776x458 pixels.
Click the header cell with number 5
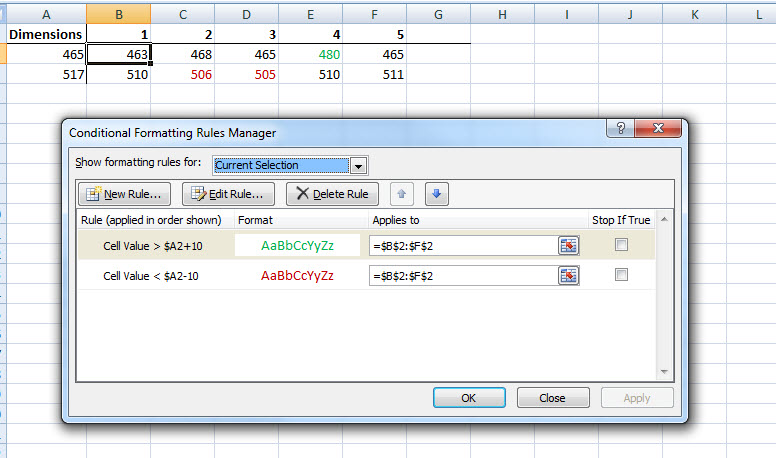point(374,34)
